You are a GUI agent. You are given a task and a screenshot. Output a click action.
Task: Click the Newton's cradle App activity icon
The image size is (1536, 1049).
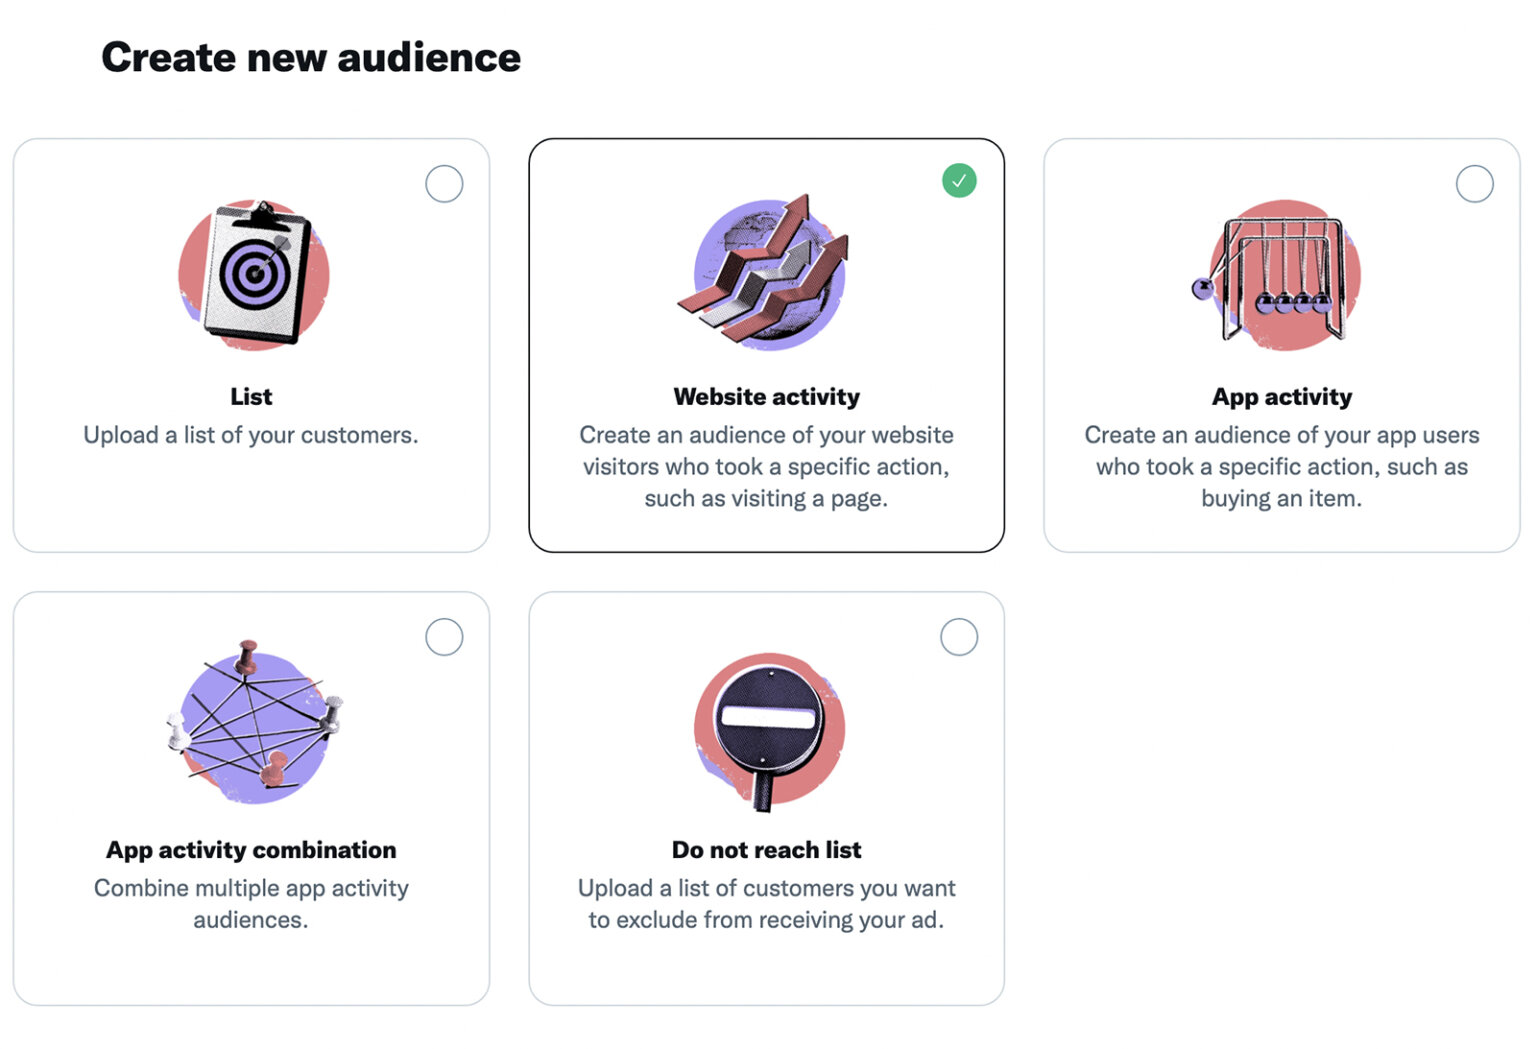tap(1280, 275)
